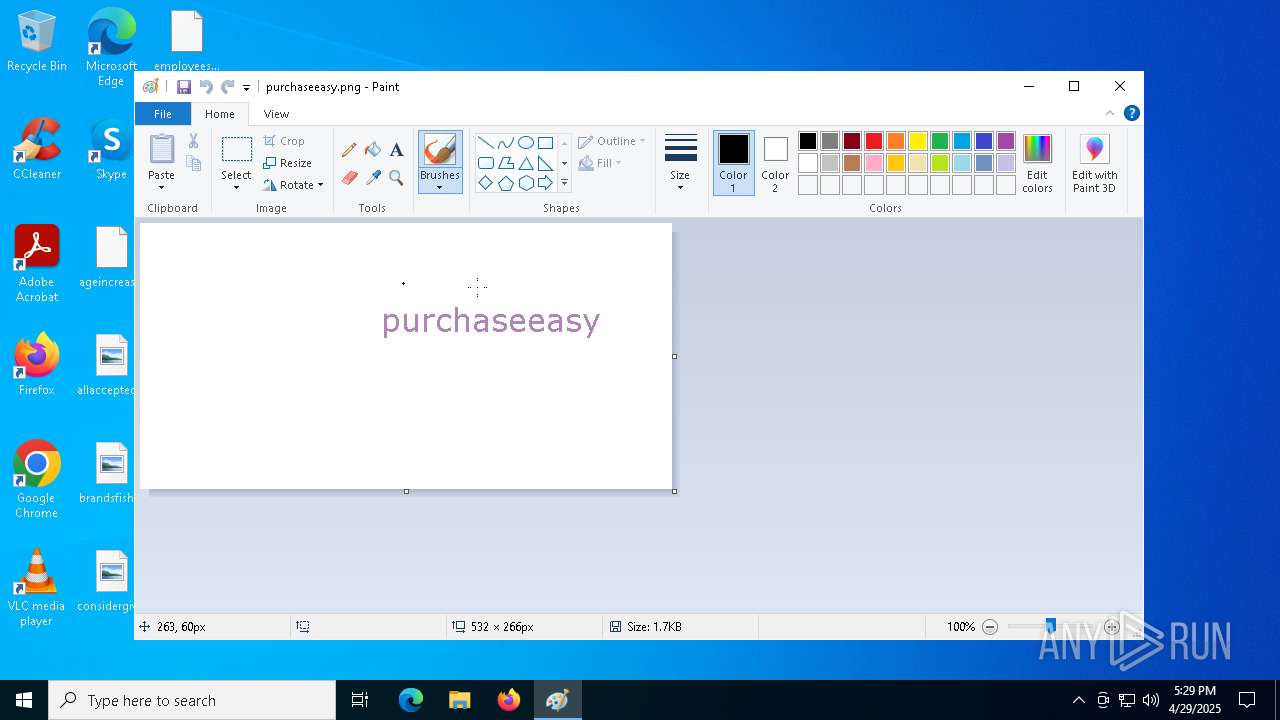Zoom out with minus button
The height and width of the screenshot is (720, 1280).
(990, 627)
